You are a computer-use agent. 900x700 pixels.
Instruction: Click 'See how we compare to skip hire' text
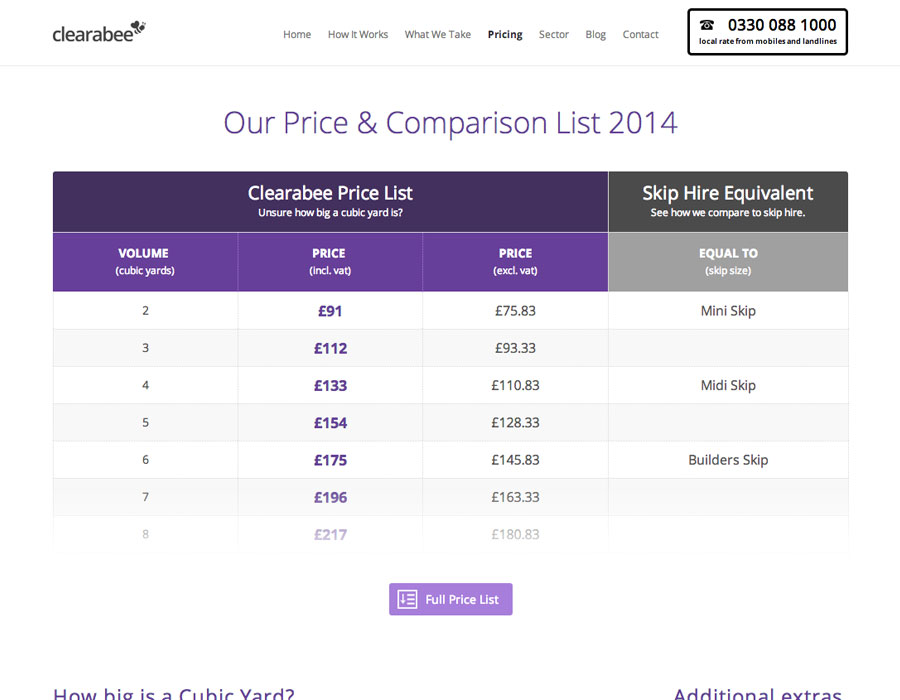tap(727, 213)
